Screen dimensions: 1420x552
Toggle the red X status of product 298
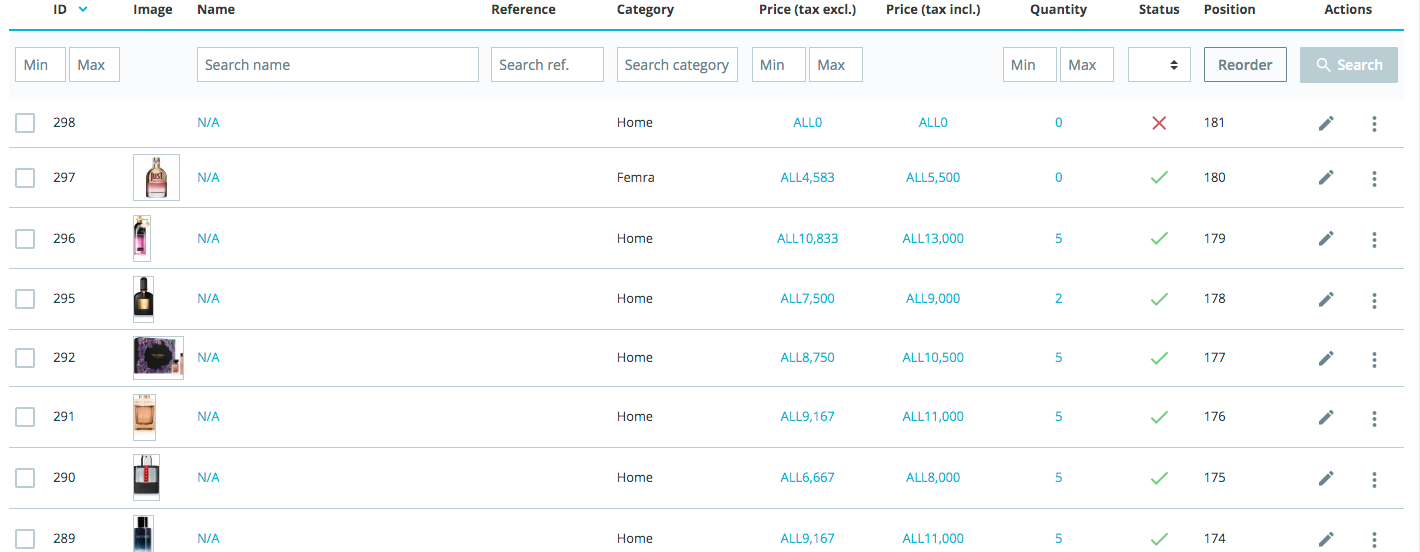[1159, 123]
